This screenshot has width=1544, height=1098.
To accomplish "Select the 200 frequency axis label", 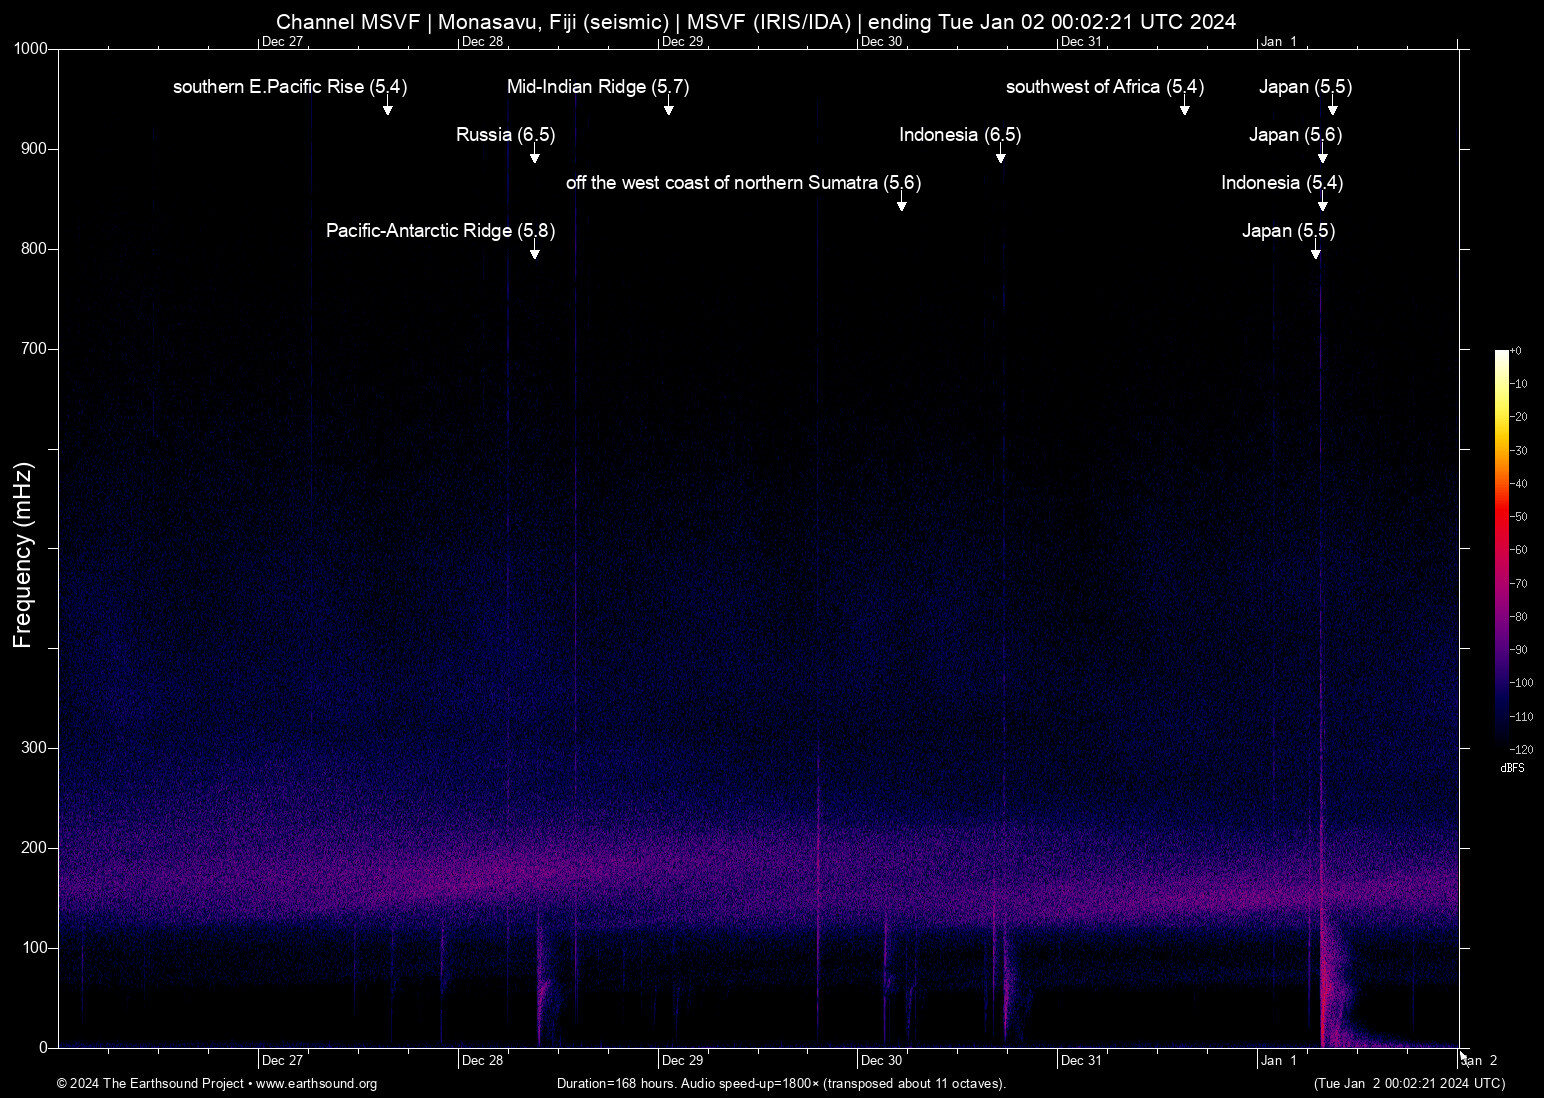I will click(x=35, y=848).
